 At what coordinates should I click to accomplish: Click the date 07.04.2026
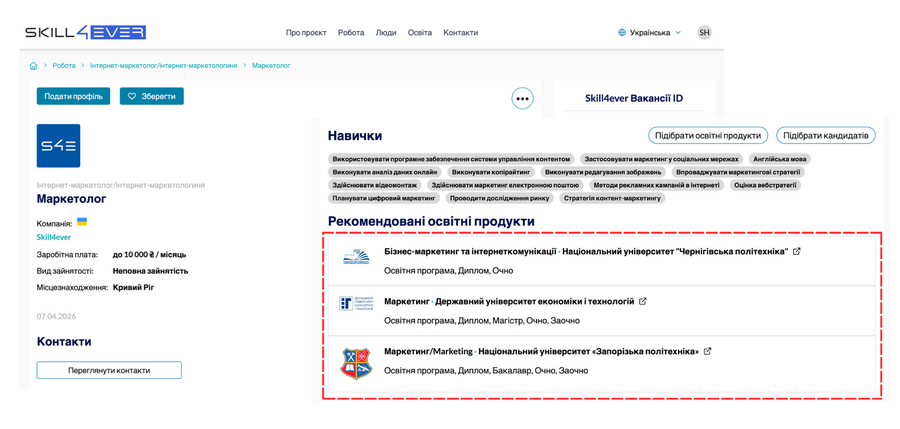[x=56, y=316]
